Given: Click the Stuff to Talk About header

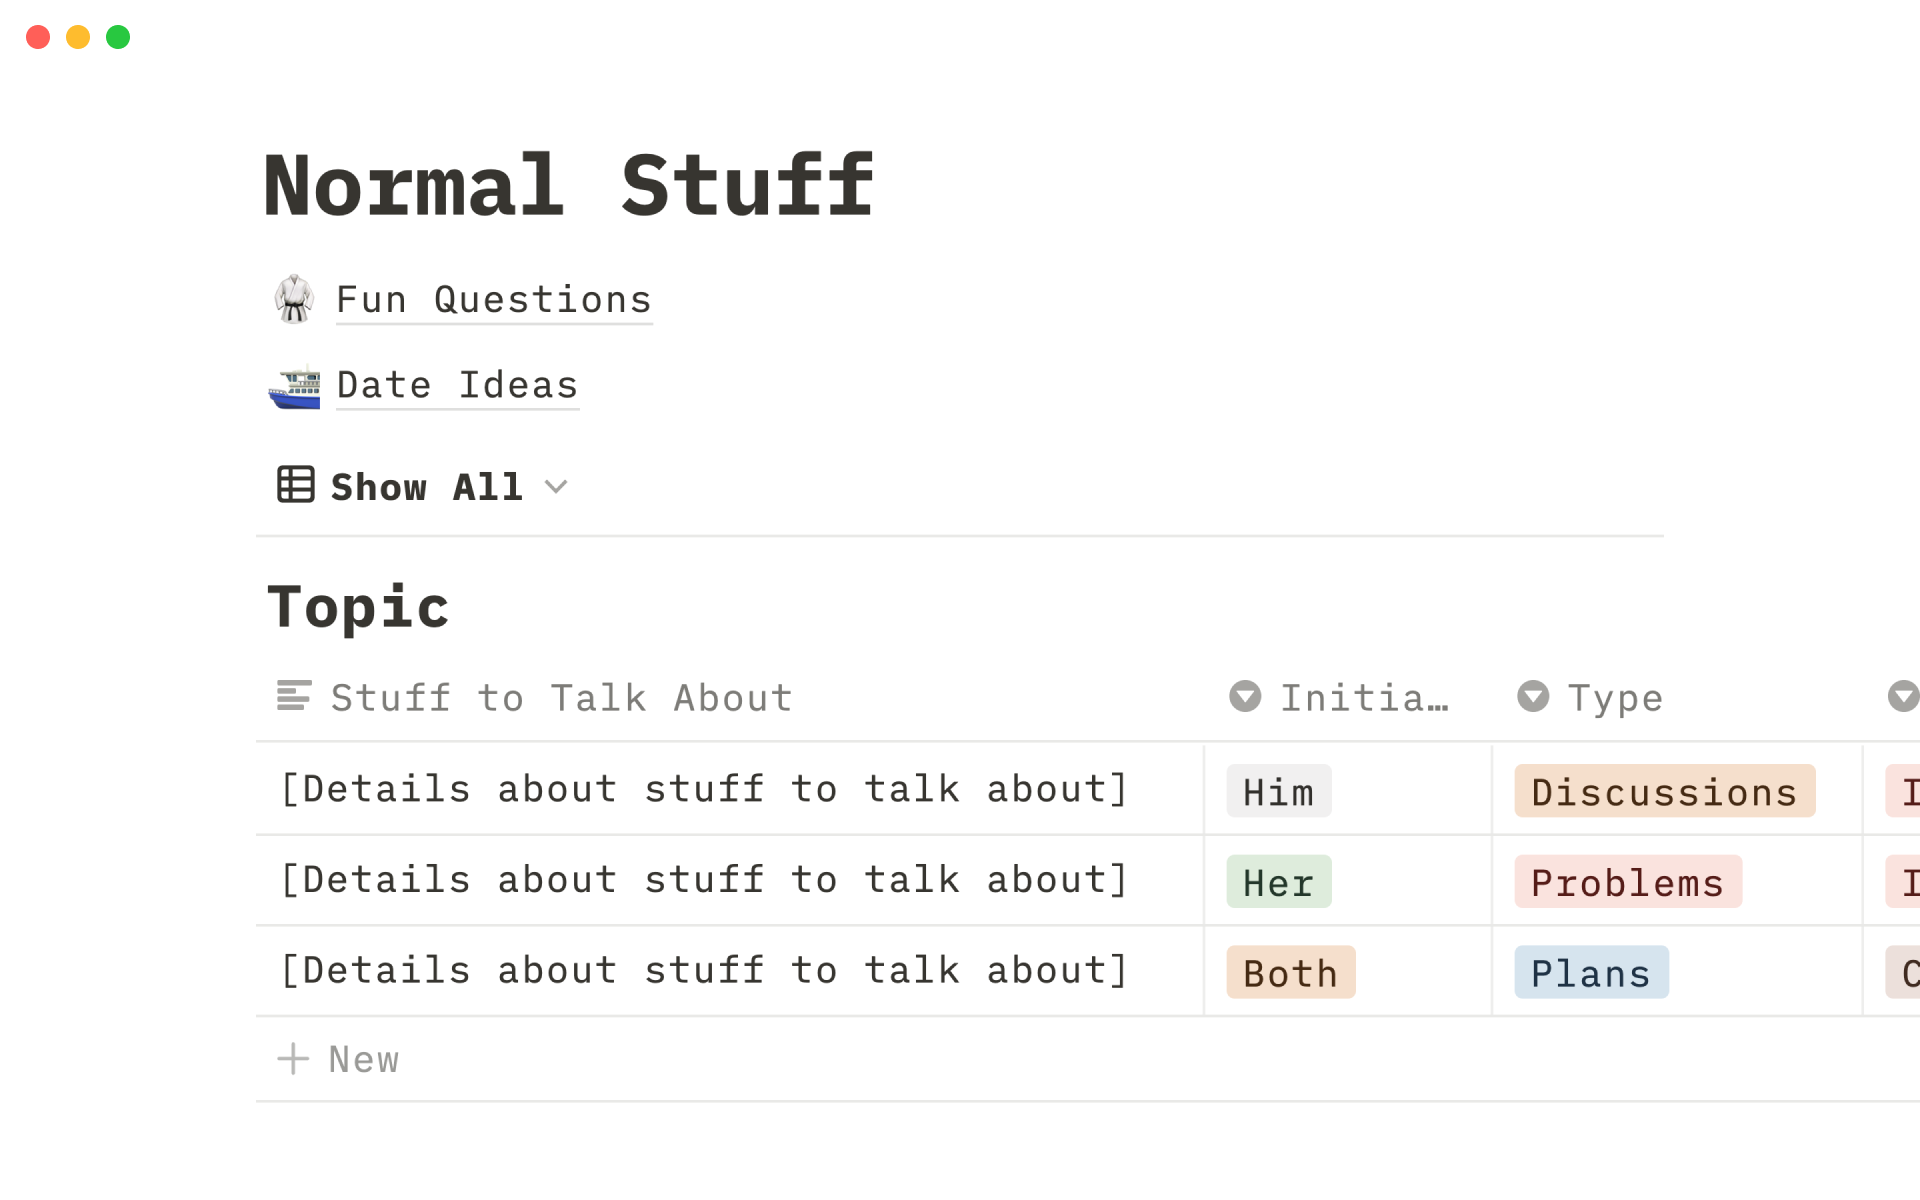Looking at the screenshot, I should (561, 698).
